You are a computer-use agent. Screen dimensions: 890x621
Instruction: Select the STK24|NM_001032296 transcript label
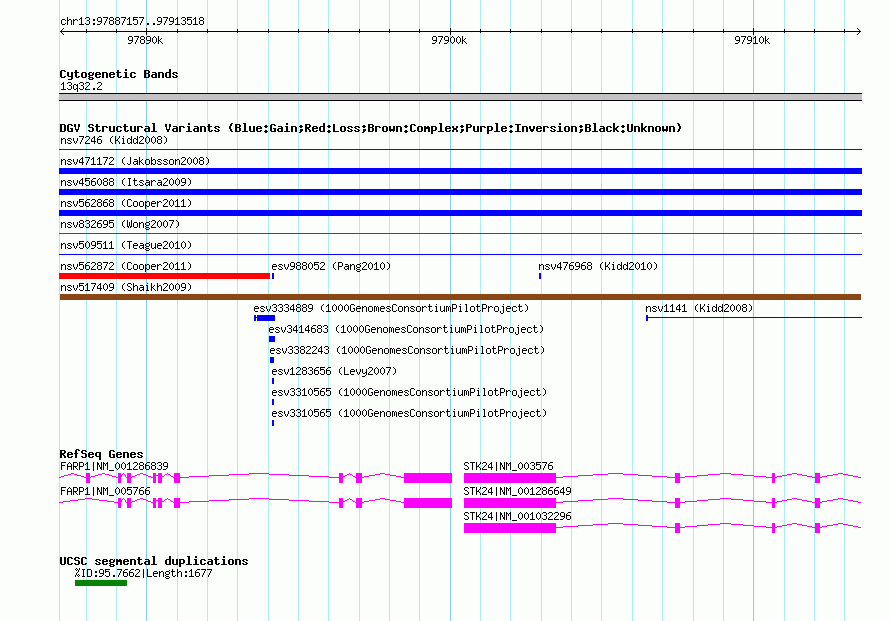coord(517,516)
